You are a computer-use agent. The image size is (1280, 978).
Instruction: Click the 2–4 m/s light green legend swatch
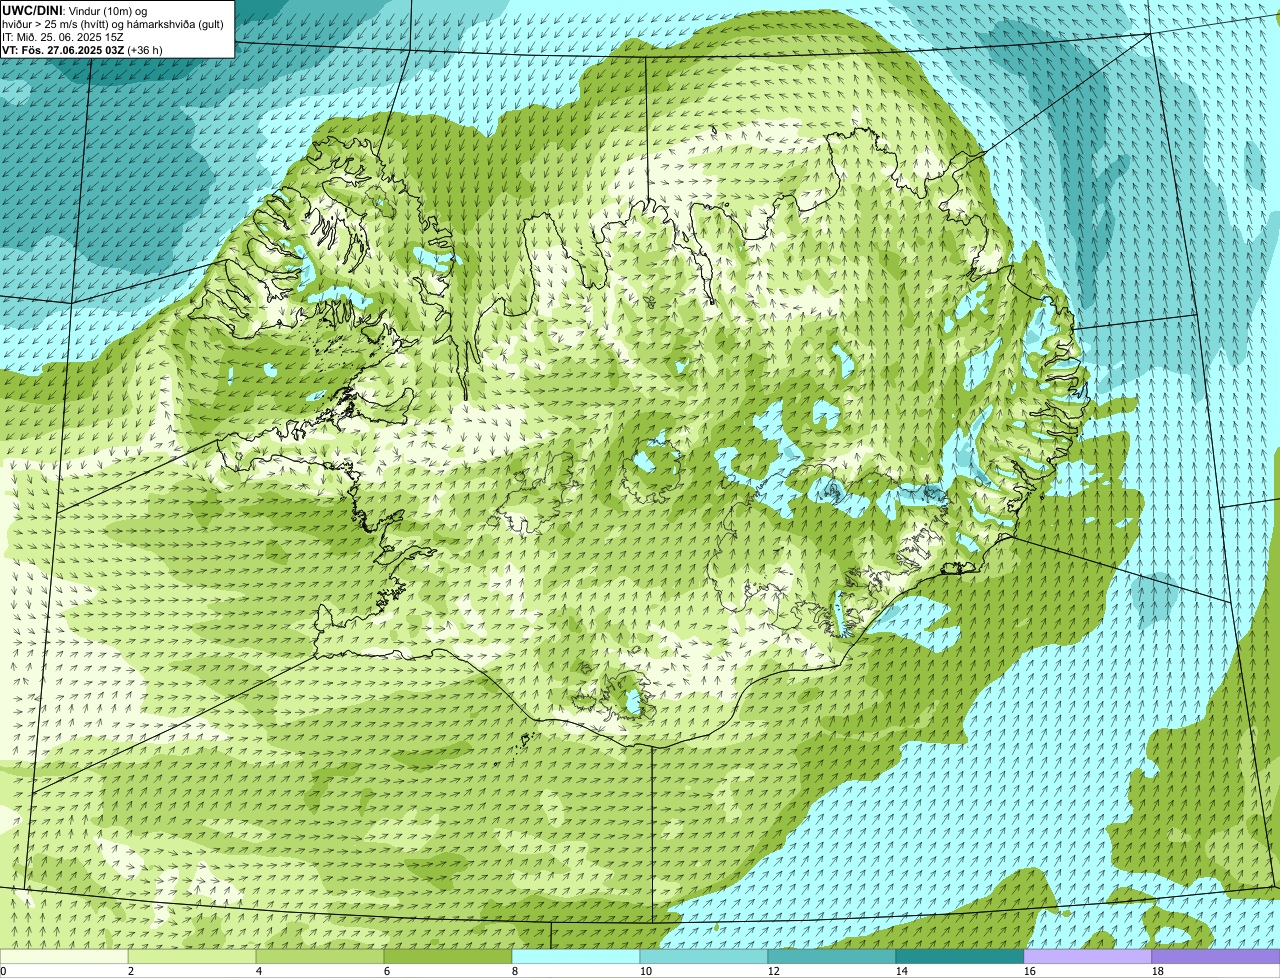pyautogui.click(x=192, y=957)
